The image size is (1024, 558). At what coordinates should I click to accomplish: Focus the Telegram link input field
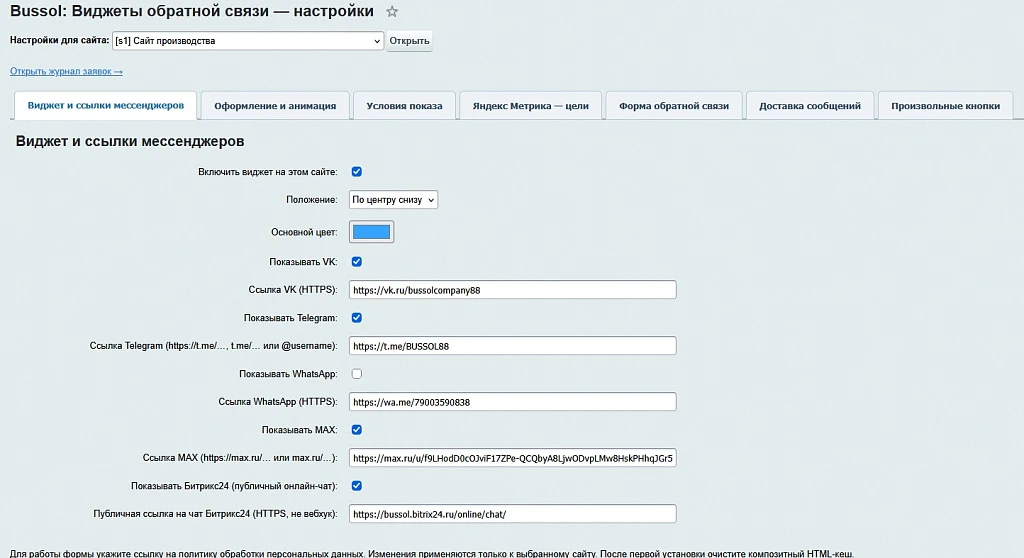tap(513, 346)
